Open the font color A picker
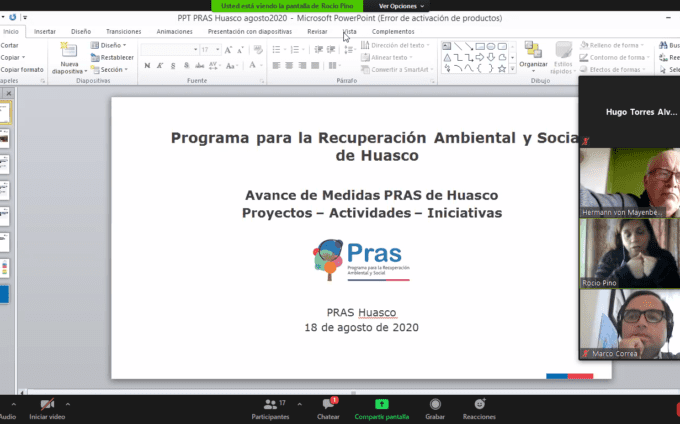The height and width of the screenshot is (424, 680). pyautogui.click(x=255, y=65)
